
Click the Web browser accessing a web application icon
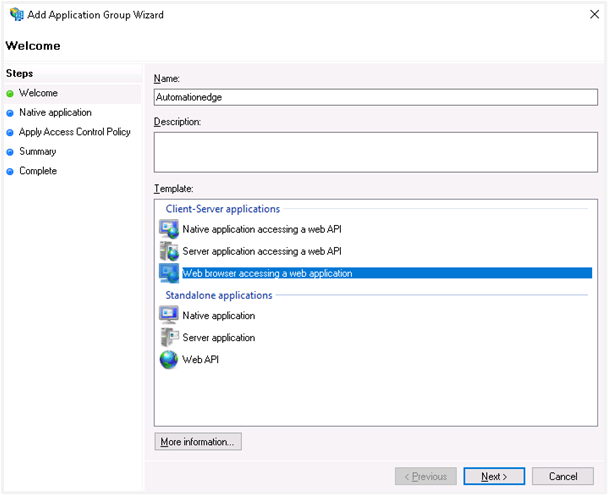point(169,273)
